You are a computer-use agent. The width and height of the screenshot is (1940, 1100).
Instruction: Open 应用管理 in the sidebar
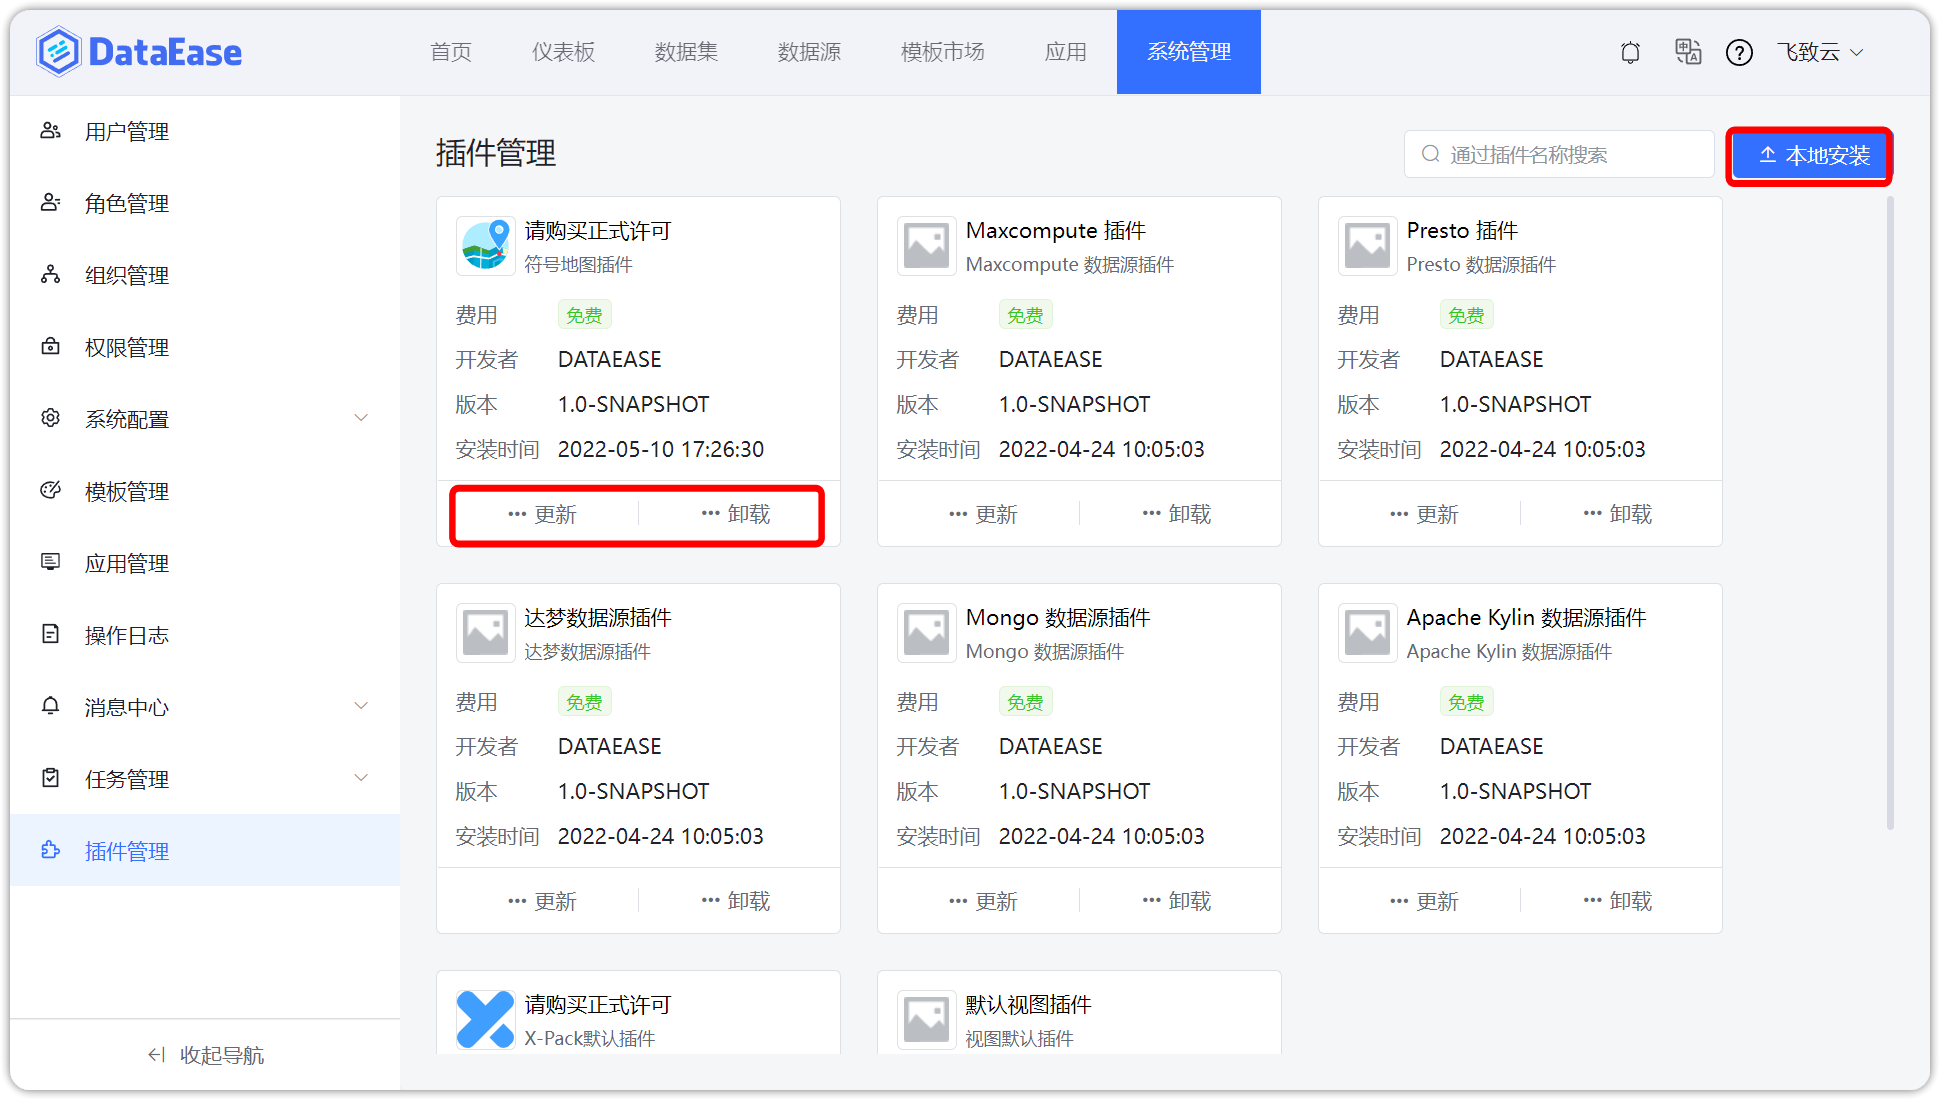pyautogui.click(x=205, y=562)
